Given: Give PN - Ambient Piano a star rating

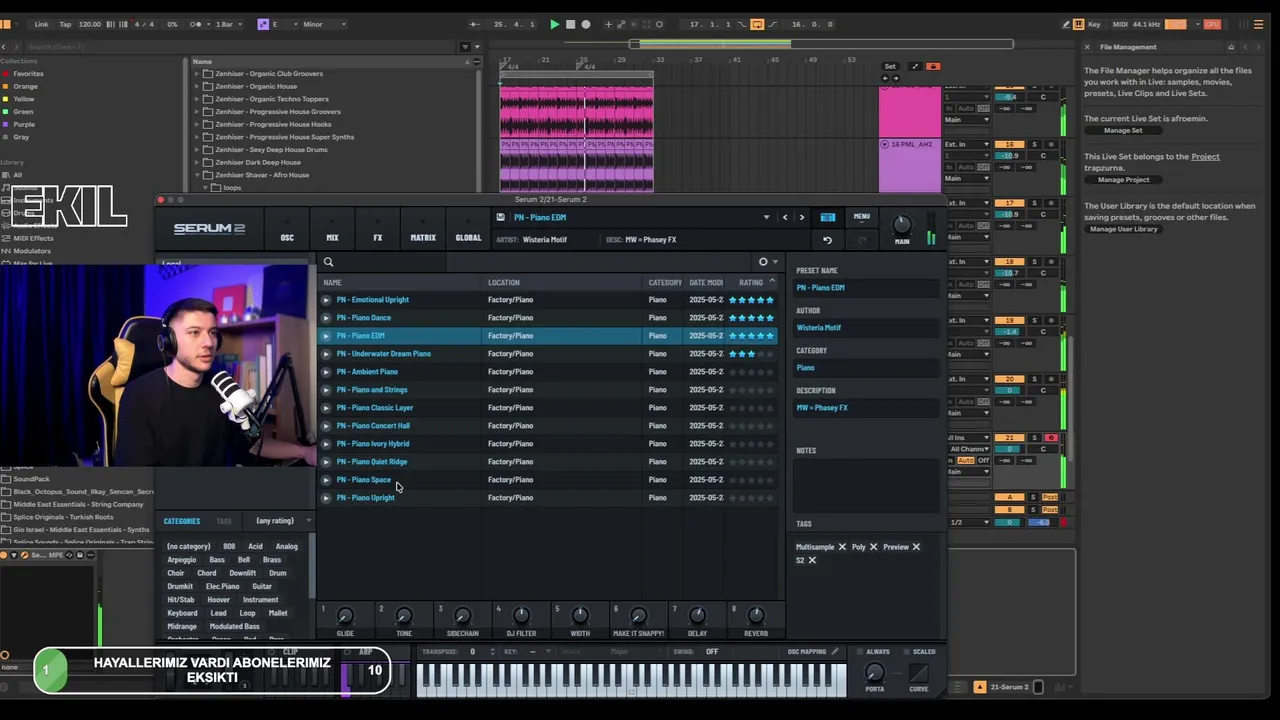Looking at the screenshot, I should point(751,372).
